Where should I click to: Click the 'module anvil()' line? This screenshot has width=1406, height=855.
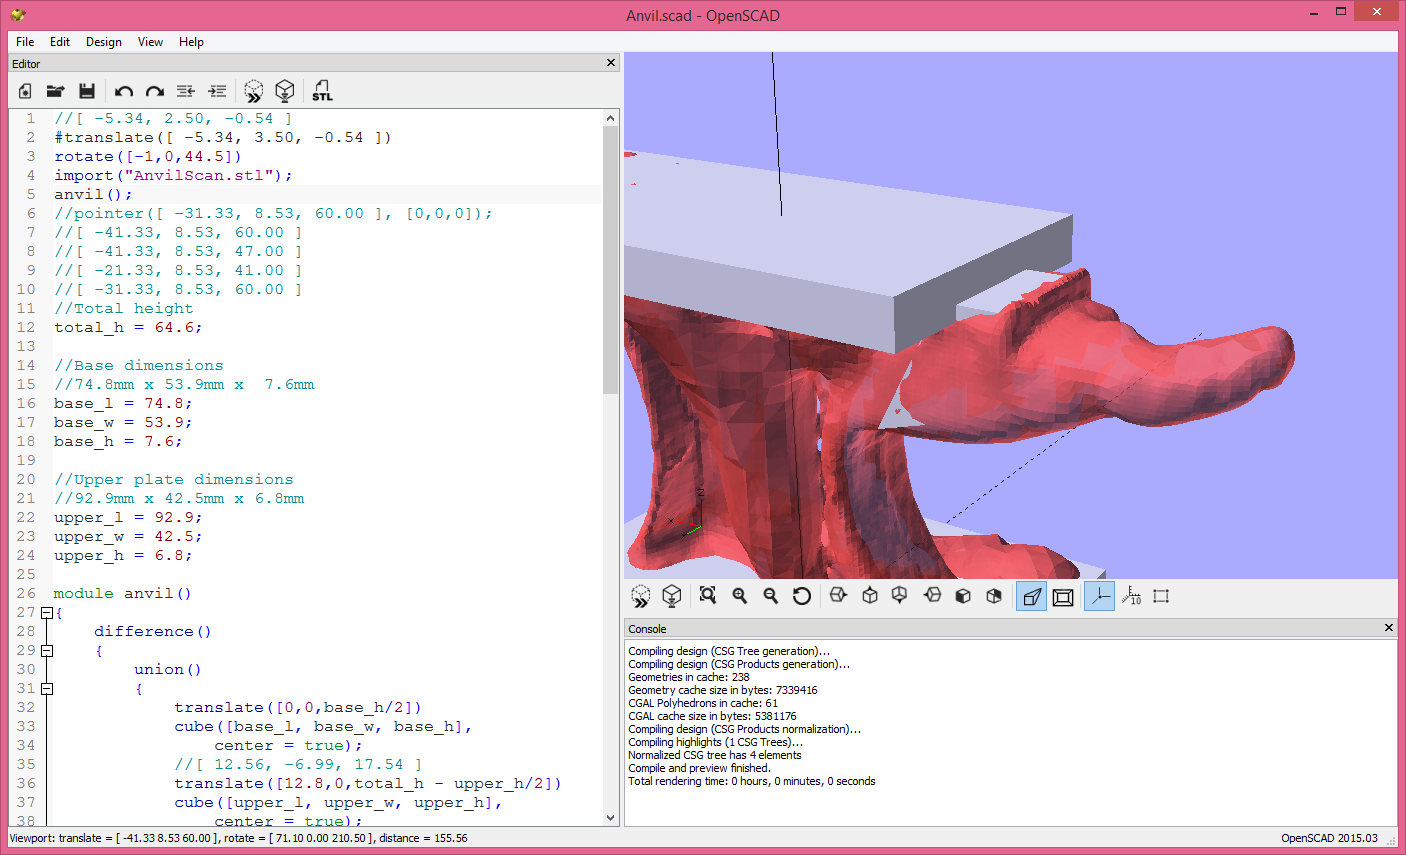coord(123,594)
